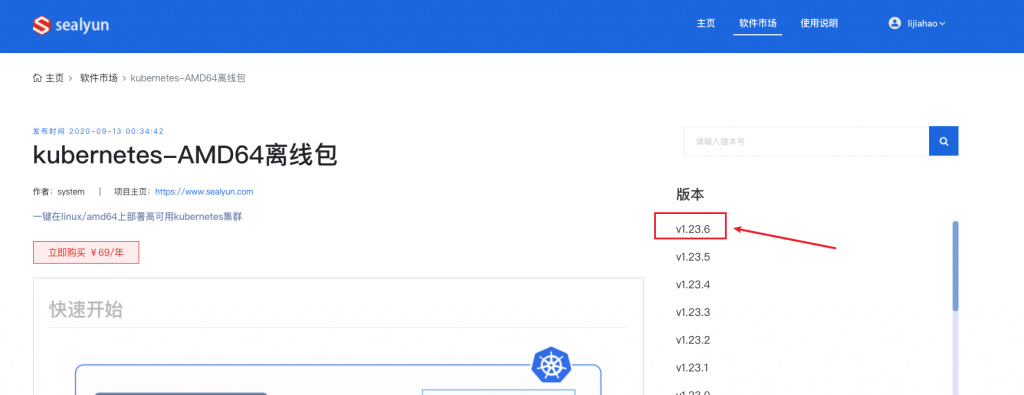Click the 作者：system text
The width and height of the screenshot is (1024, 395).
(x=59, y=192)
